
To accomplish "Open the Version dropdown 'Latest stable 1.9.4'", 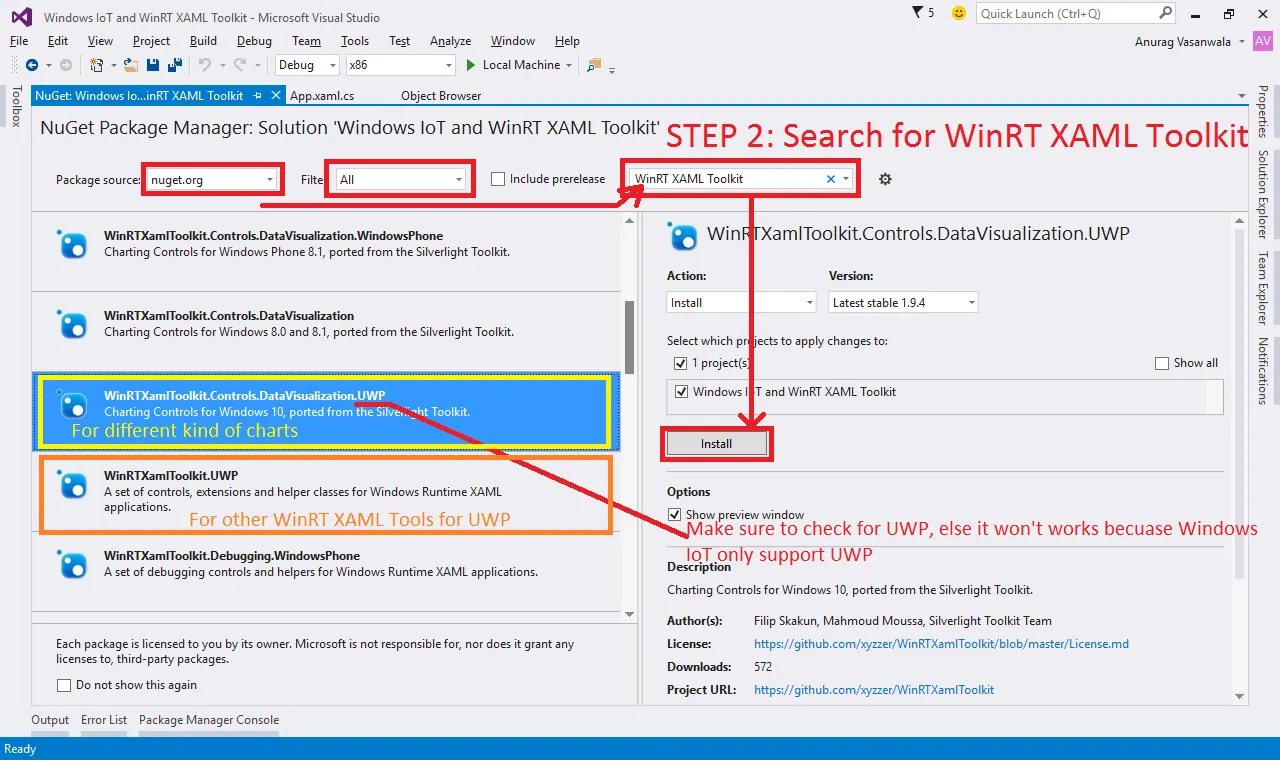I will [903, 302].
